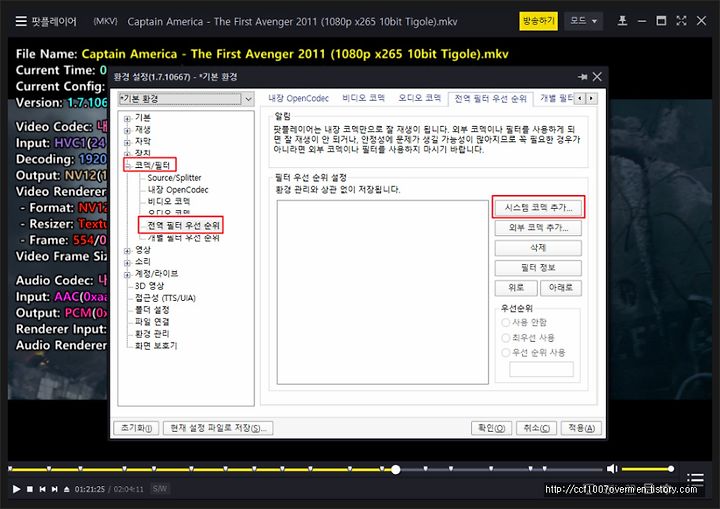Move filter up with 위로 button
This screenshot has height=509, width=720.
click(x=516, y=288)
